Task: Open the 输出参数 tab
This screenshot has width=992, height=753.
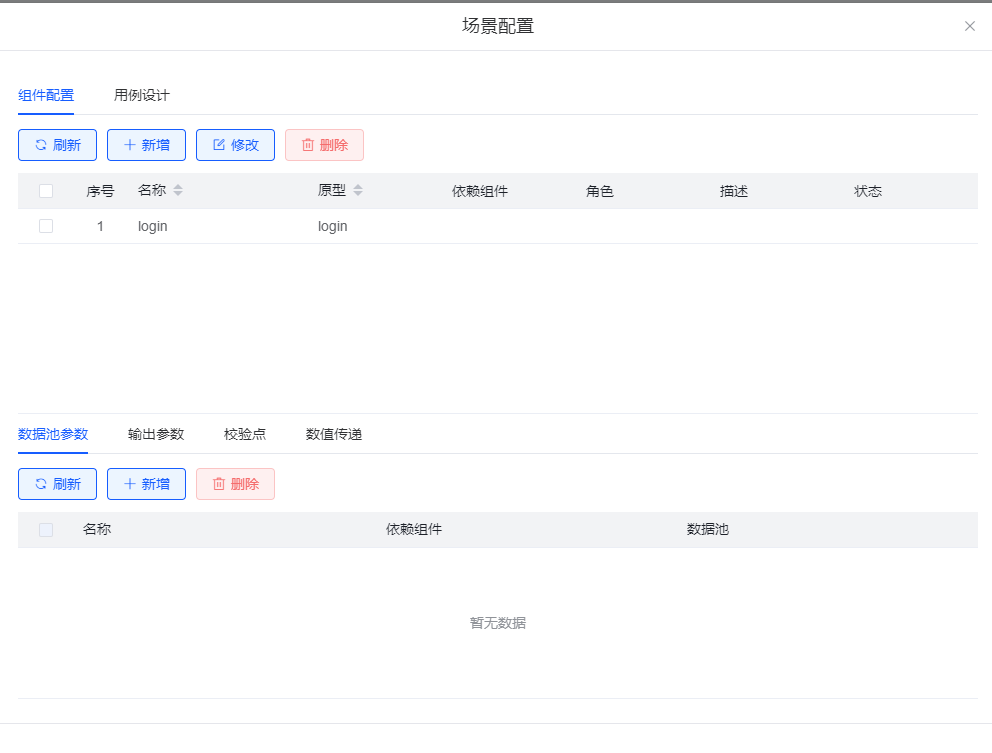Action: coord(156,434)
